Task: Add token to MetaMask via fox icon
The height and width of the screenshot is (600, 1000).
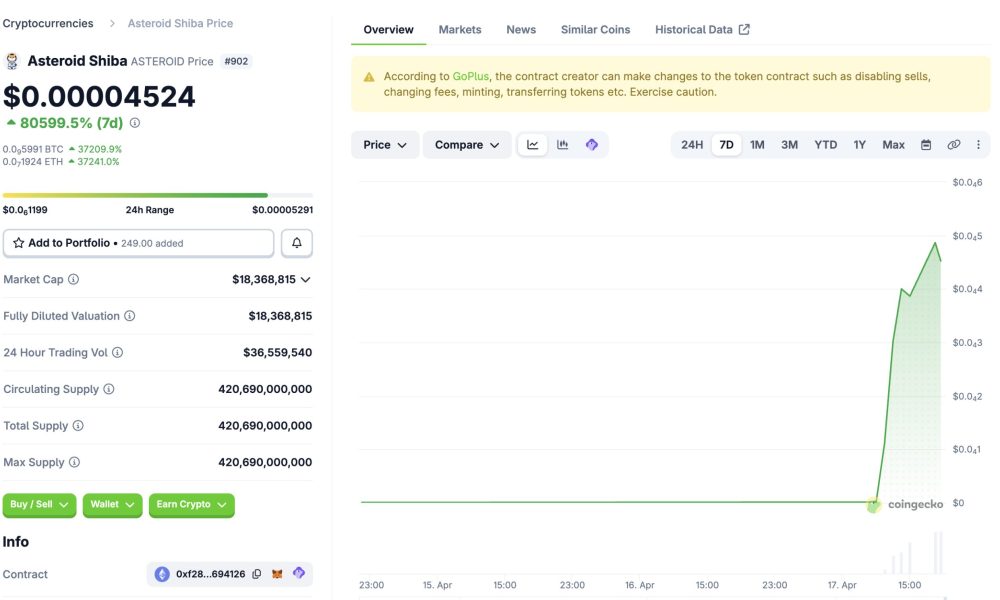Action: point(277,574)
